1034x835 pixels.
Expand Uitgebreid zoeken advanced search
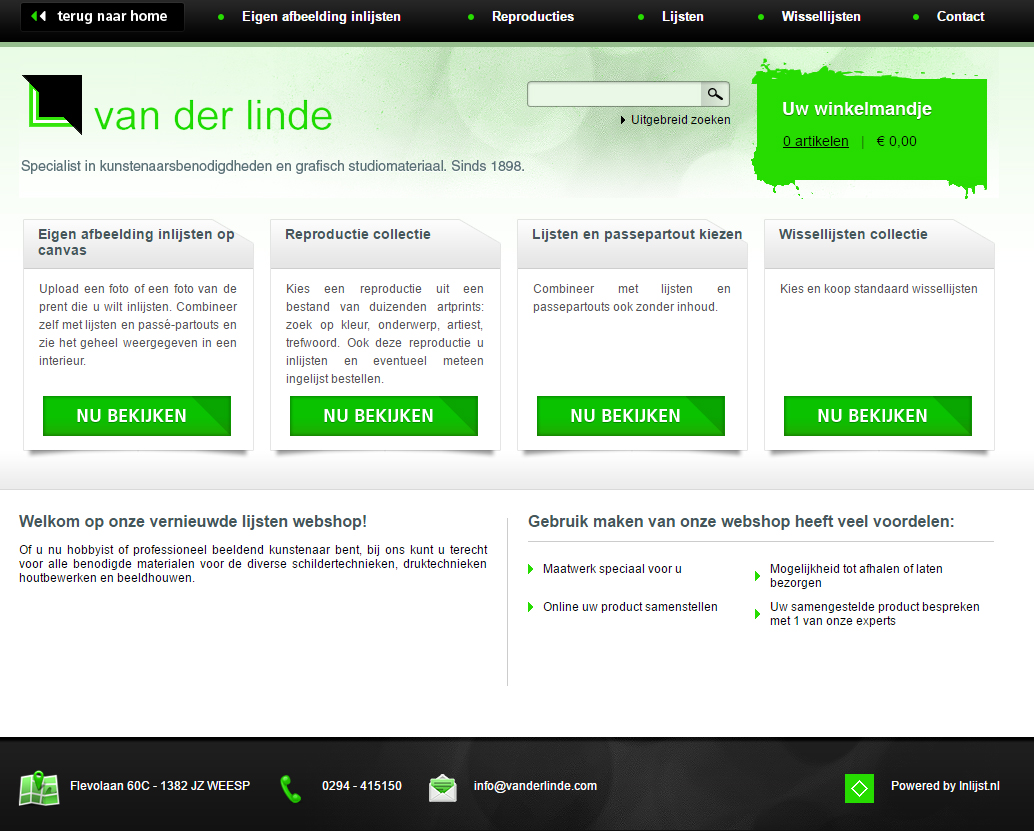679,120
